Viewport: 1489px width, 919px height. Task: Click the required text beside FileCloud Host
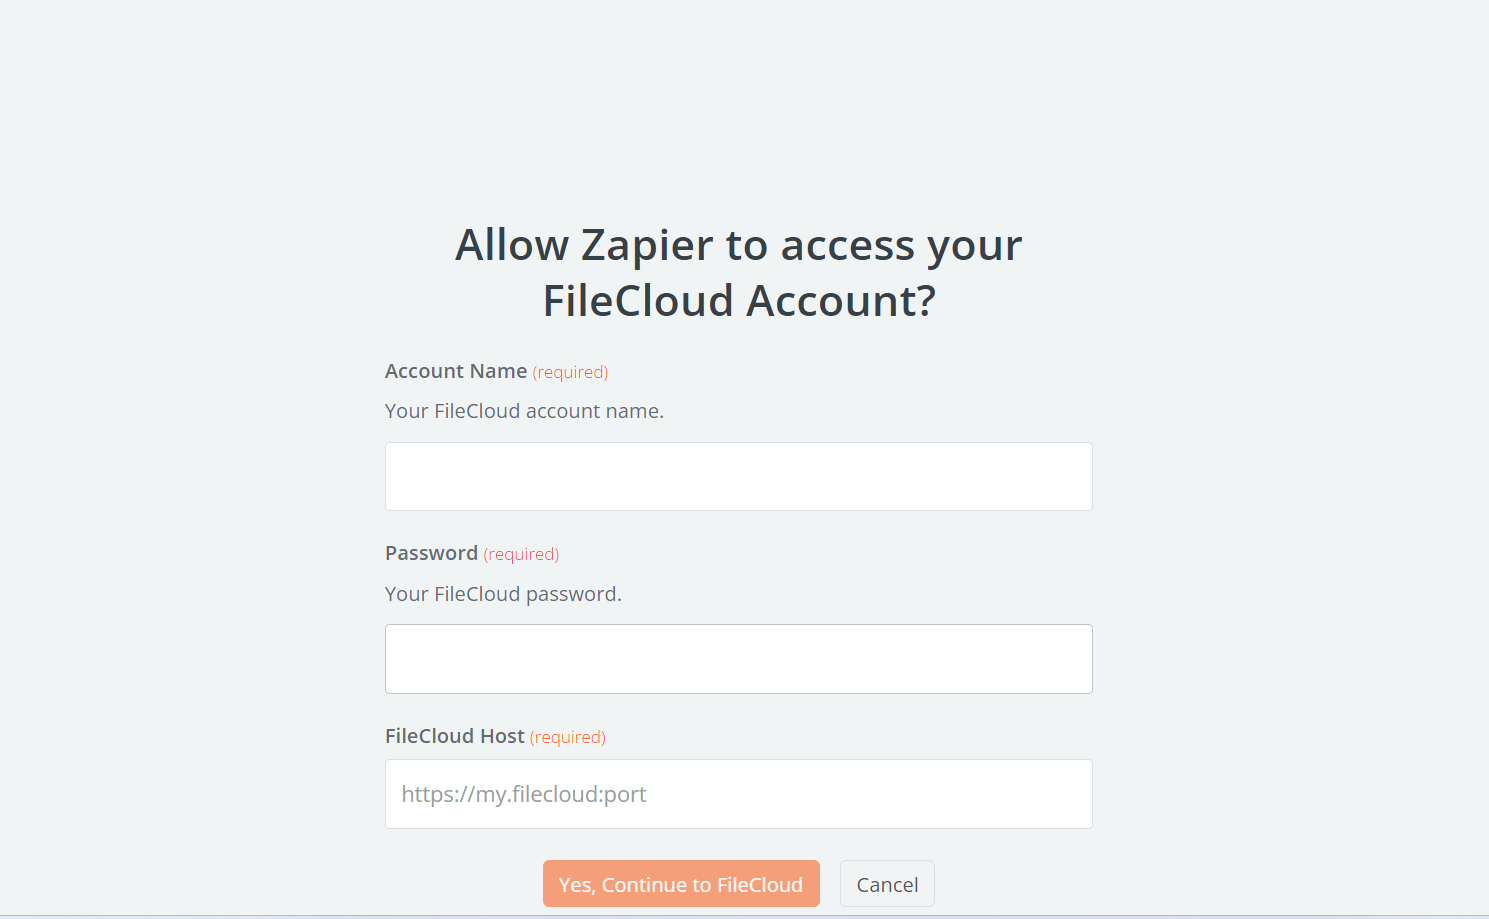point(567,737)
